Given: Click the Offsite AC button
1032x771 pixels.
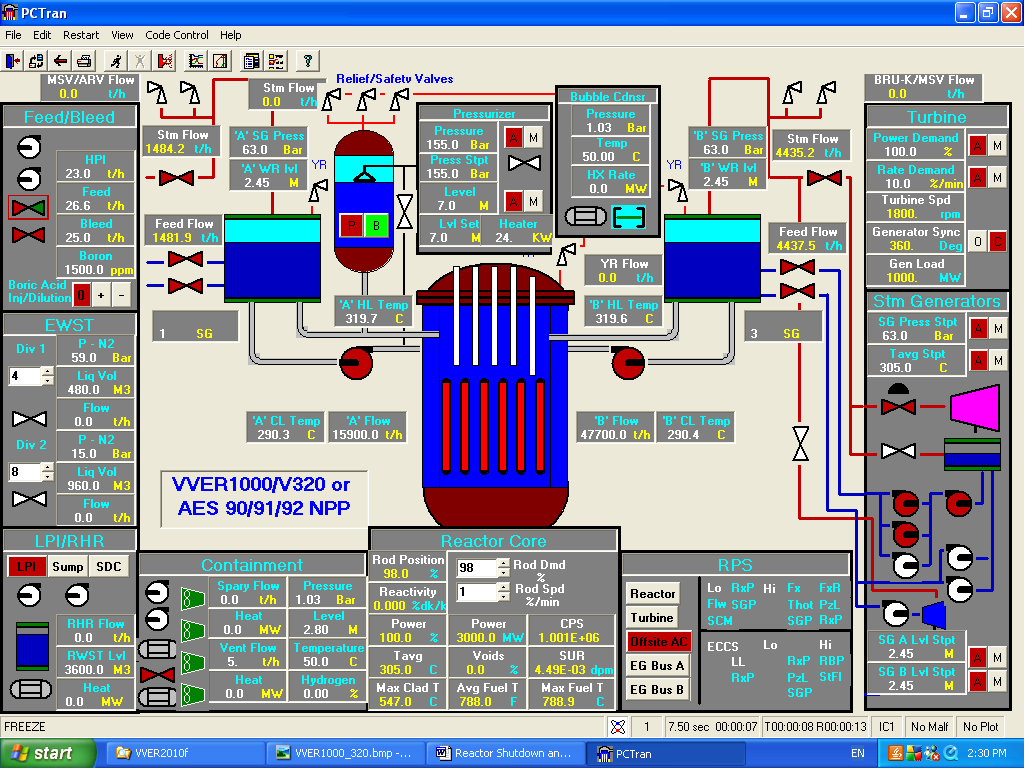Looking at the screenshot, I should point(658,641).
